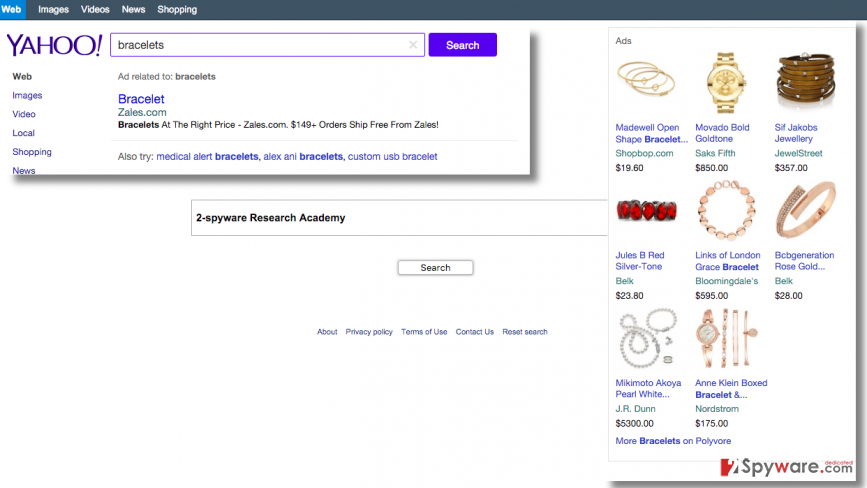Open Links of London Grace Bracelet title

[x=728, y=261]
